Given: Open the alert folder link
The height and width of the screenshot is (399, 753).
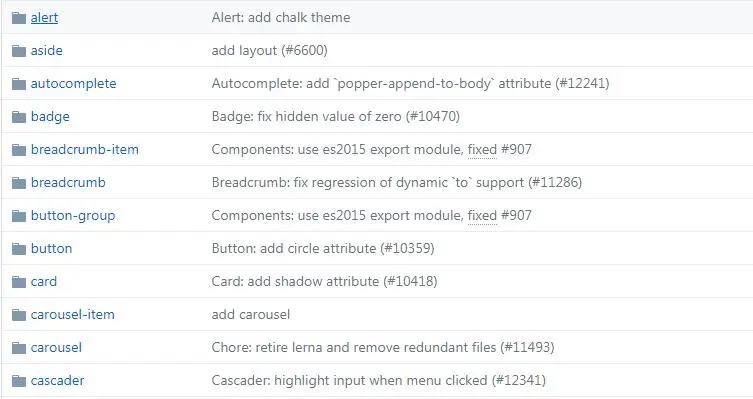Looking at the screenshot, I should tap(44, 17).
